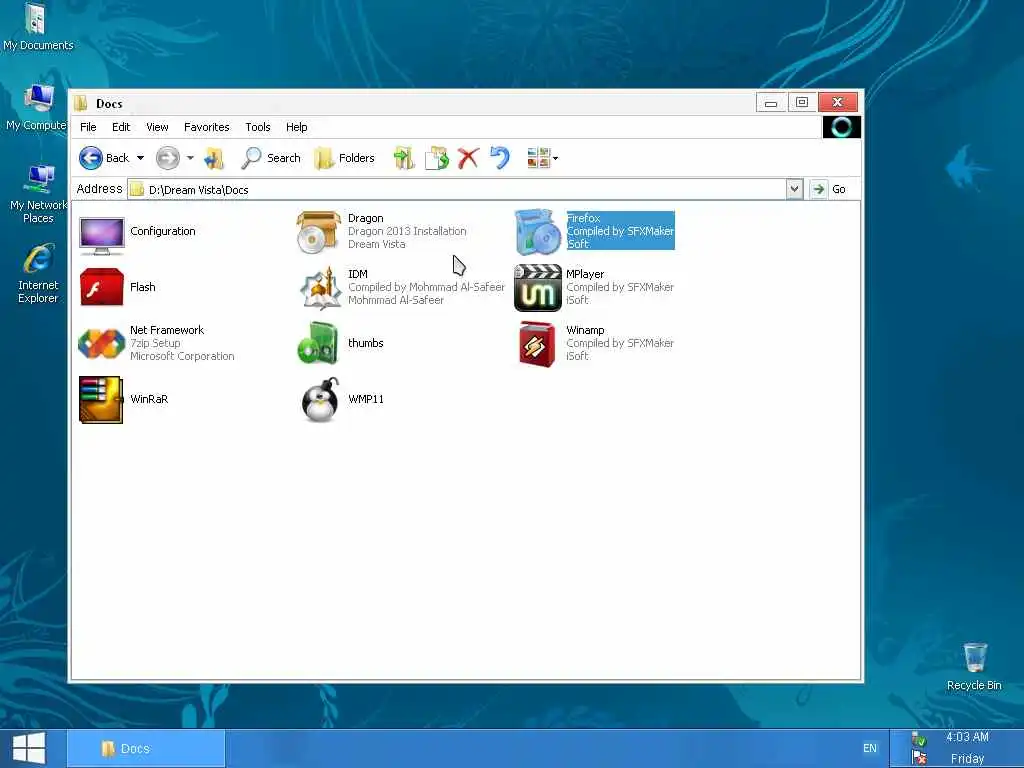Click the 4:03 AM clock
The height and width of the screenshot is (768, 1024).
click(967, 737)
